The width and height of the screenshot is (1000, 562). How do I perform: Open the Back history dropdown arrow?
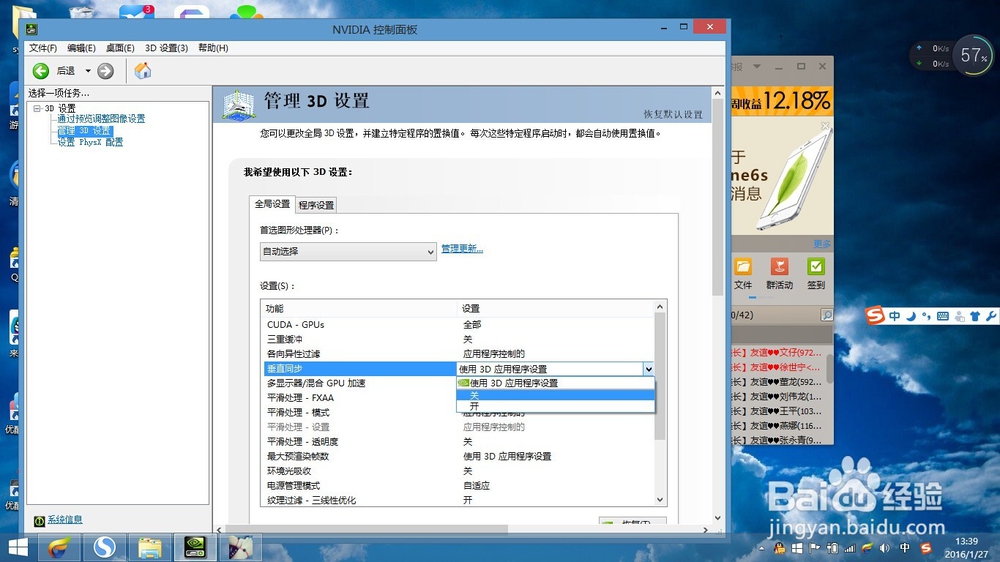pyautogui.click(x=88, y=71)
